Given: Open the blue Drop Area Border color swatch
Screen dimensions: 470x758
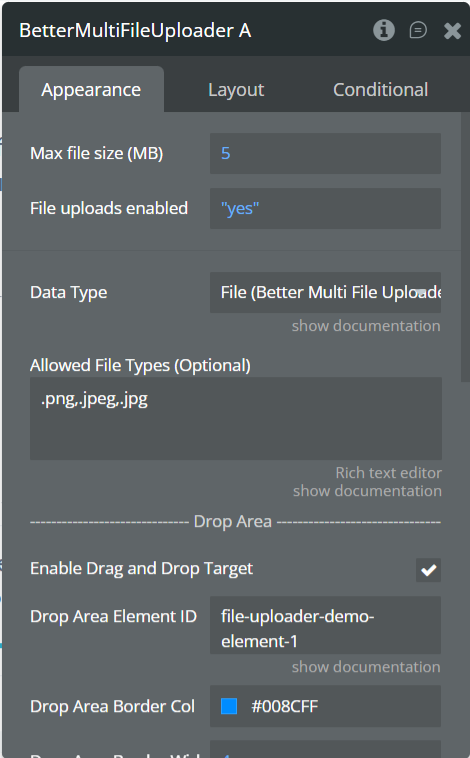Looking at the screenshot, I should (x=229, y=706).
